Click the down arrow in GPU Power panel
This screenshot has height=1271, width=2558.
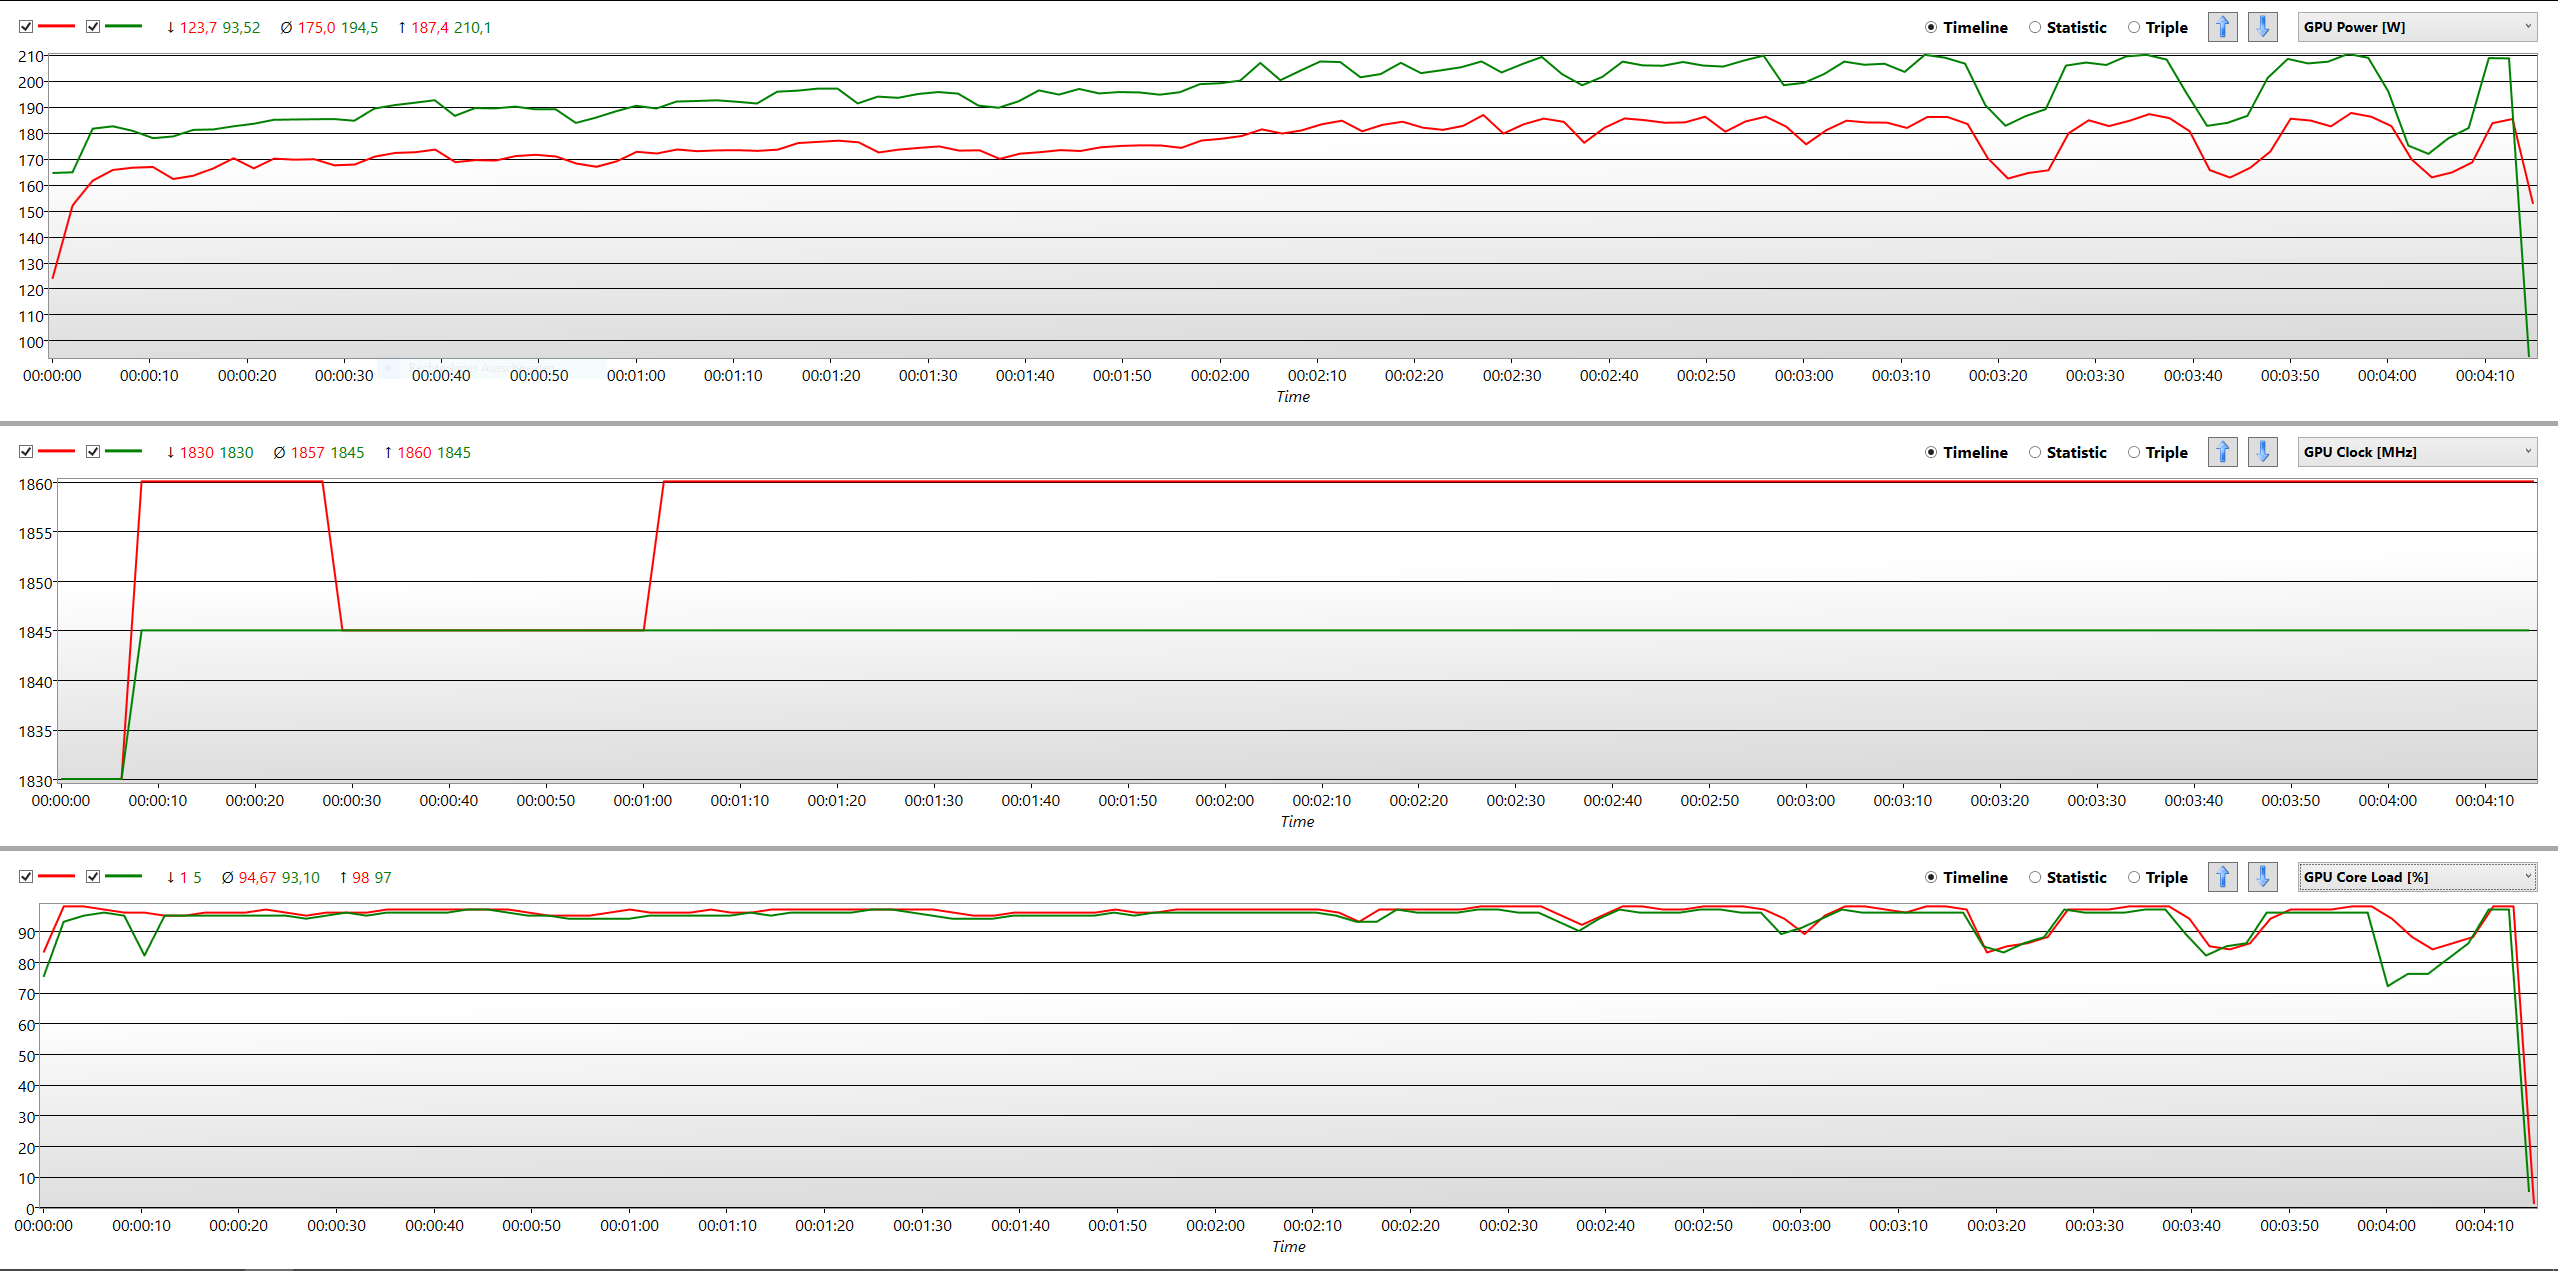click(2262, 27)
